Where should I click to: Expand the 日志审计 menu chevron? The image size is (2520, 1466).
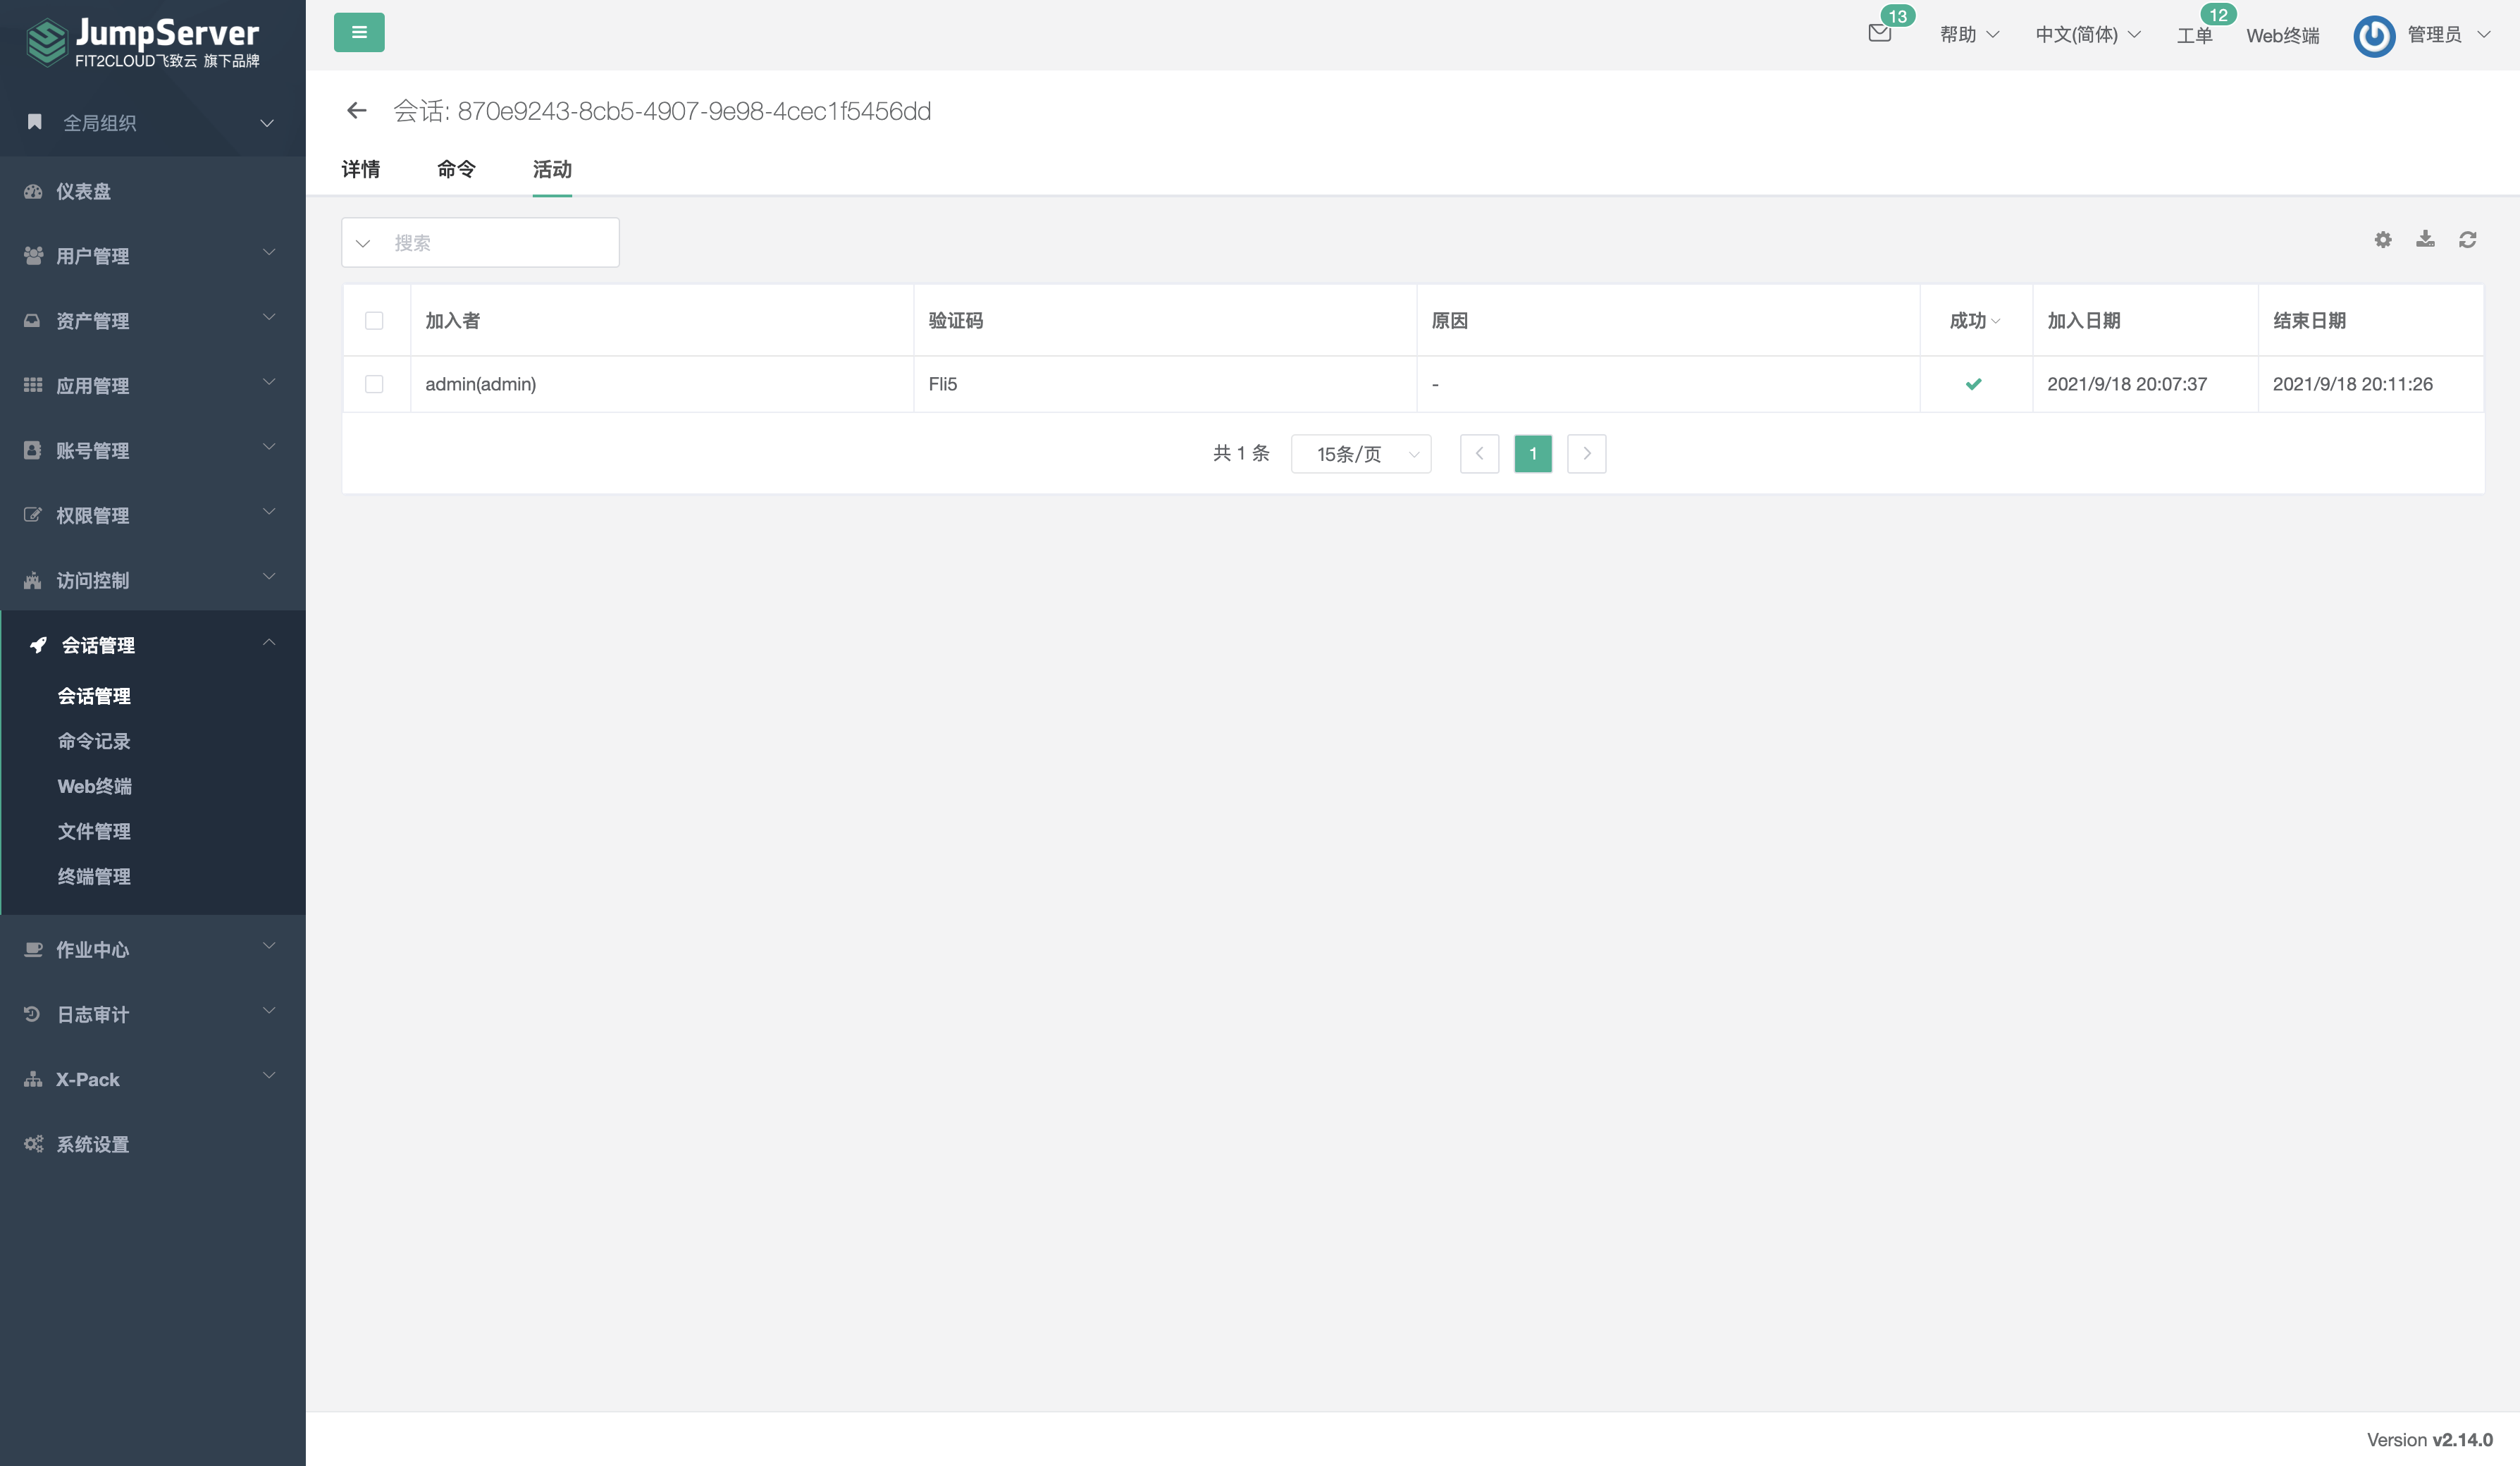tap(269, 1011)
